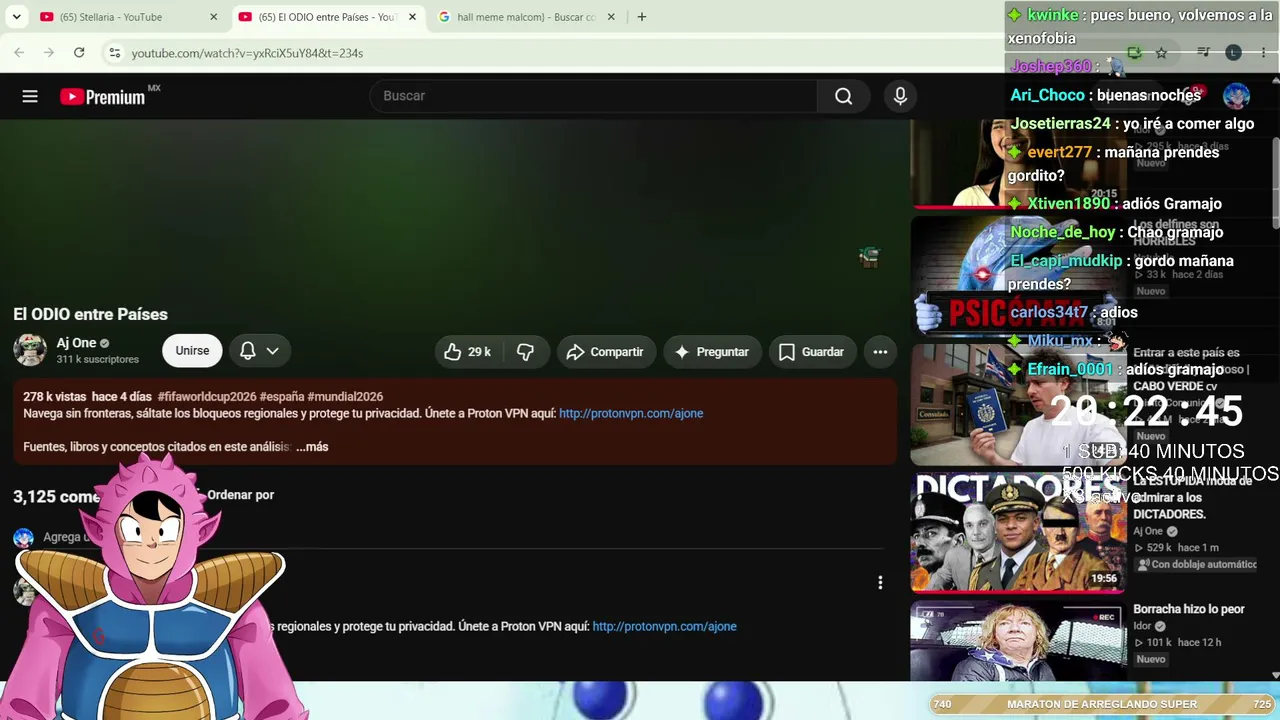Open the Aj One channel avatar

pyautogui.click(x=30, y=350)
